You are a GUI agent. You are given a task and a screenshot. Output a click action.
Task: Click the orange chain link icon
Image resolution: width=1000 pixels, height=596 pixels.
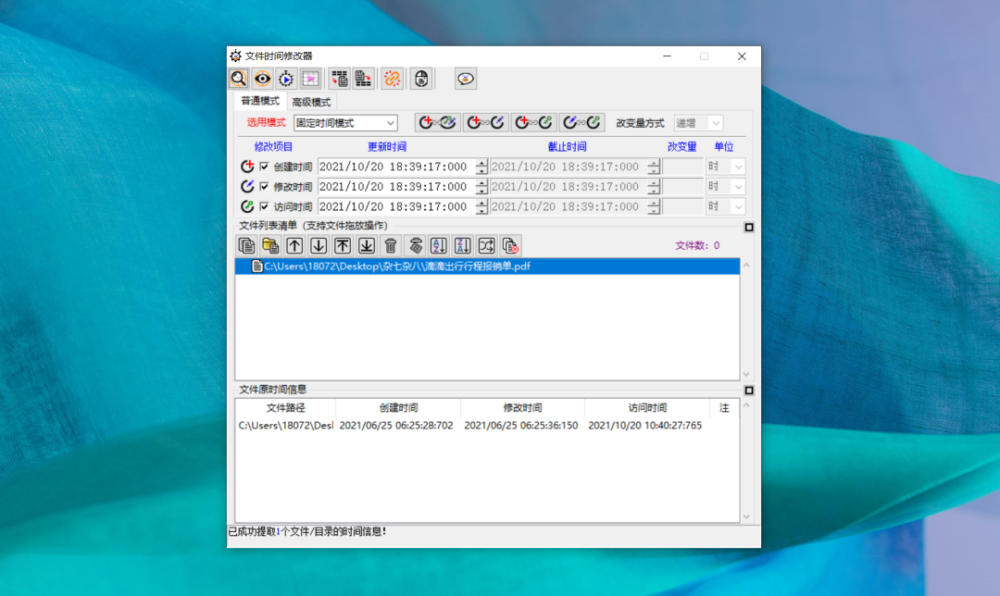[x=392, y=78]
